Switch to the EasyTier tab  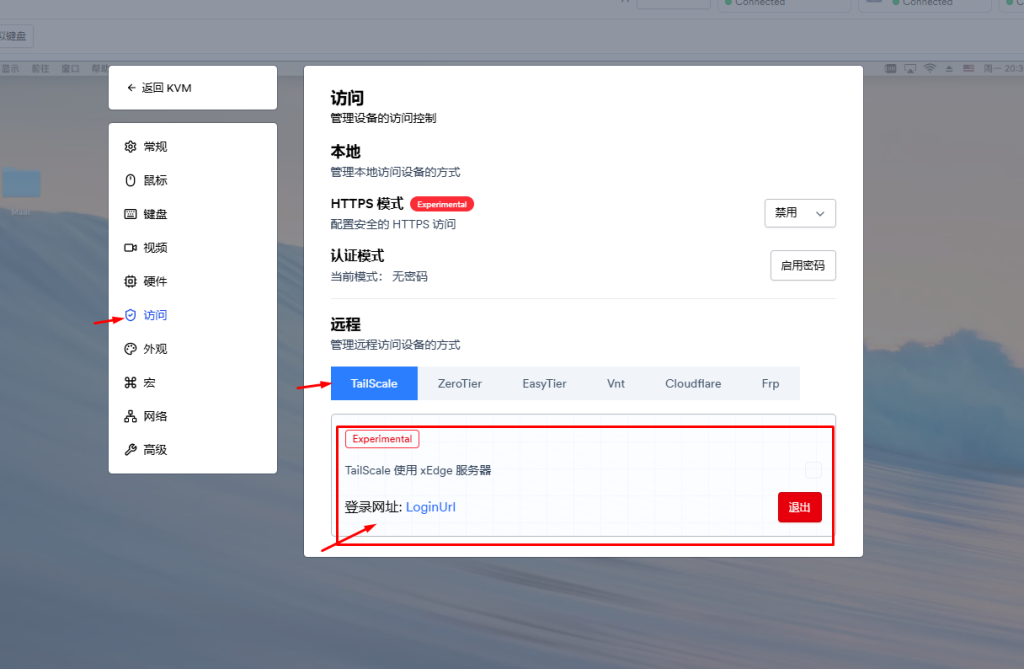coord(544,384)
